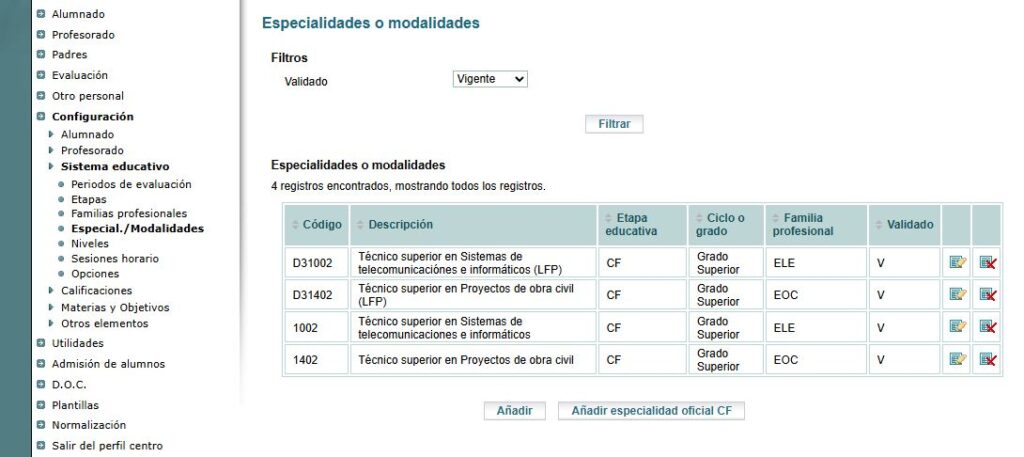Screen dimensions: 1024x457
Task: Edit the 1402 specialty record
Action: (x=957, y=359)
